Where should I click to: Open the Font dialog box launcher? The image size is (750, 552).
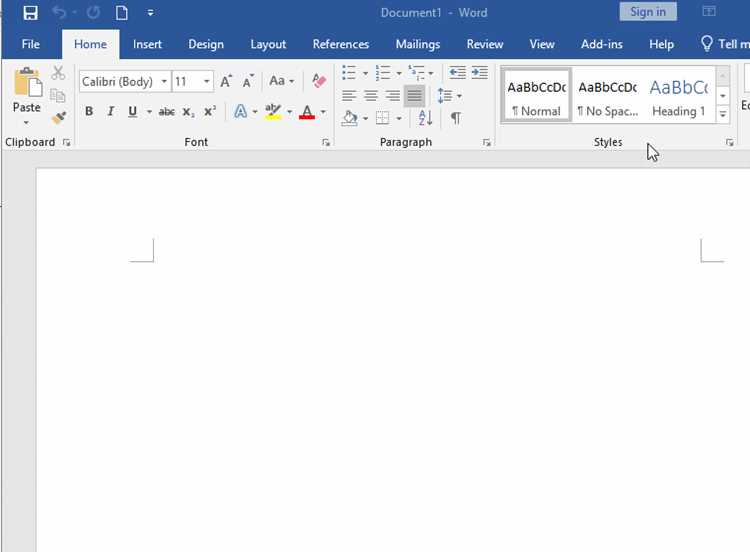pos(326,143)
